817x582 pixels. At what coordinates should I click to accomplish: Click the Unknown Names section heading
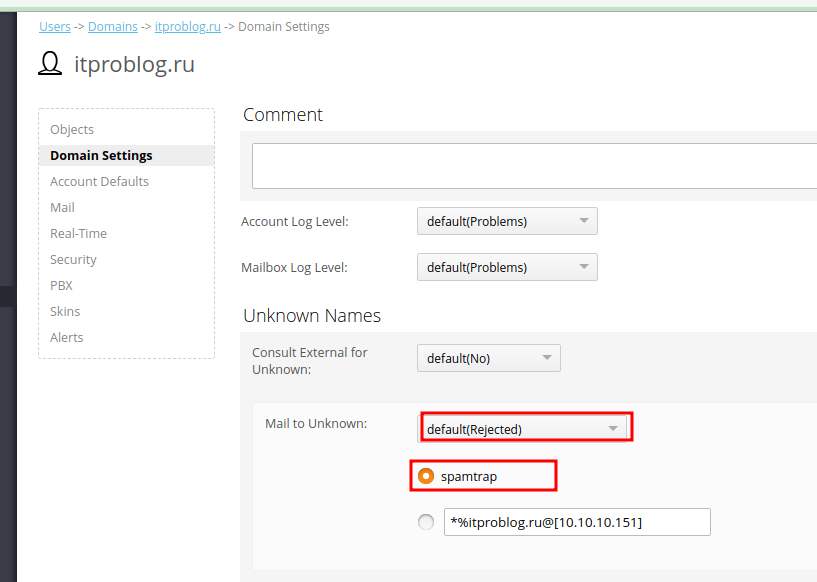click(x=312, y=316)
